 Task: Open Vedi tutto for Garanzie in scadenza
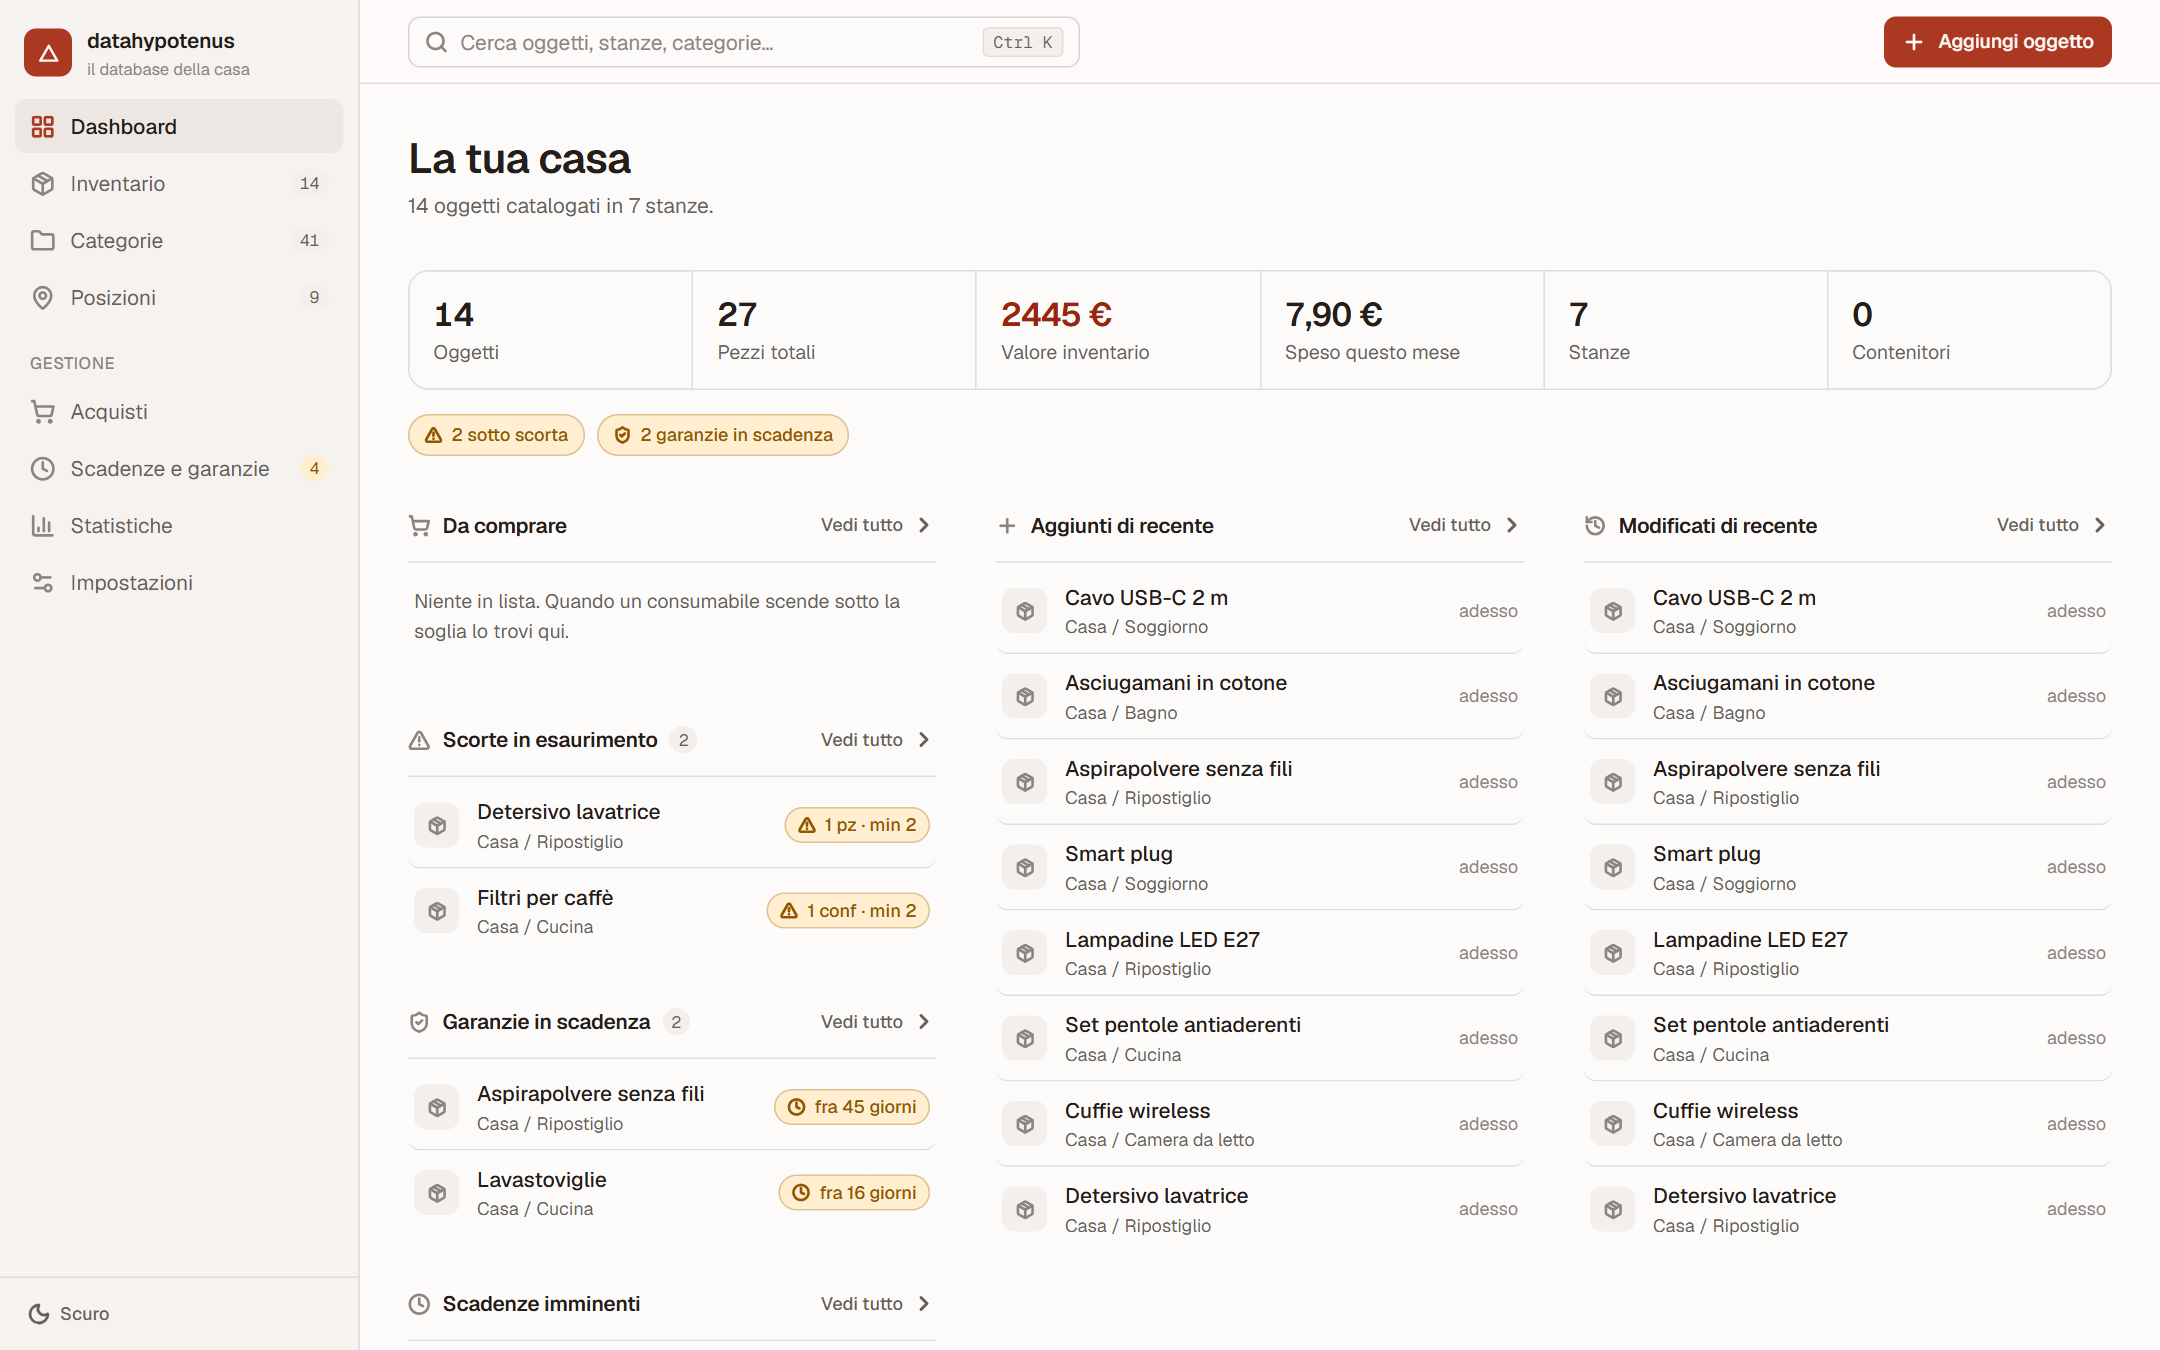[x=876, y=1022]
